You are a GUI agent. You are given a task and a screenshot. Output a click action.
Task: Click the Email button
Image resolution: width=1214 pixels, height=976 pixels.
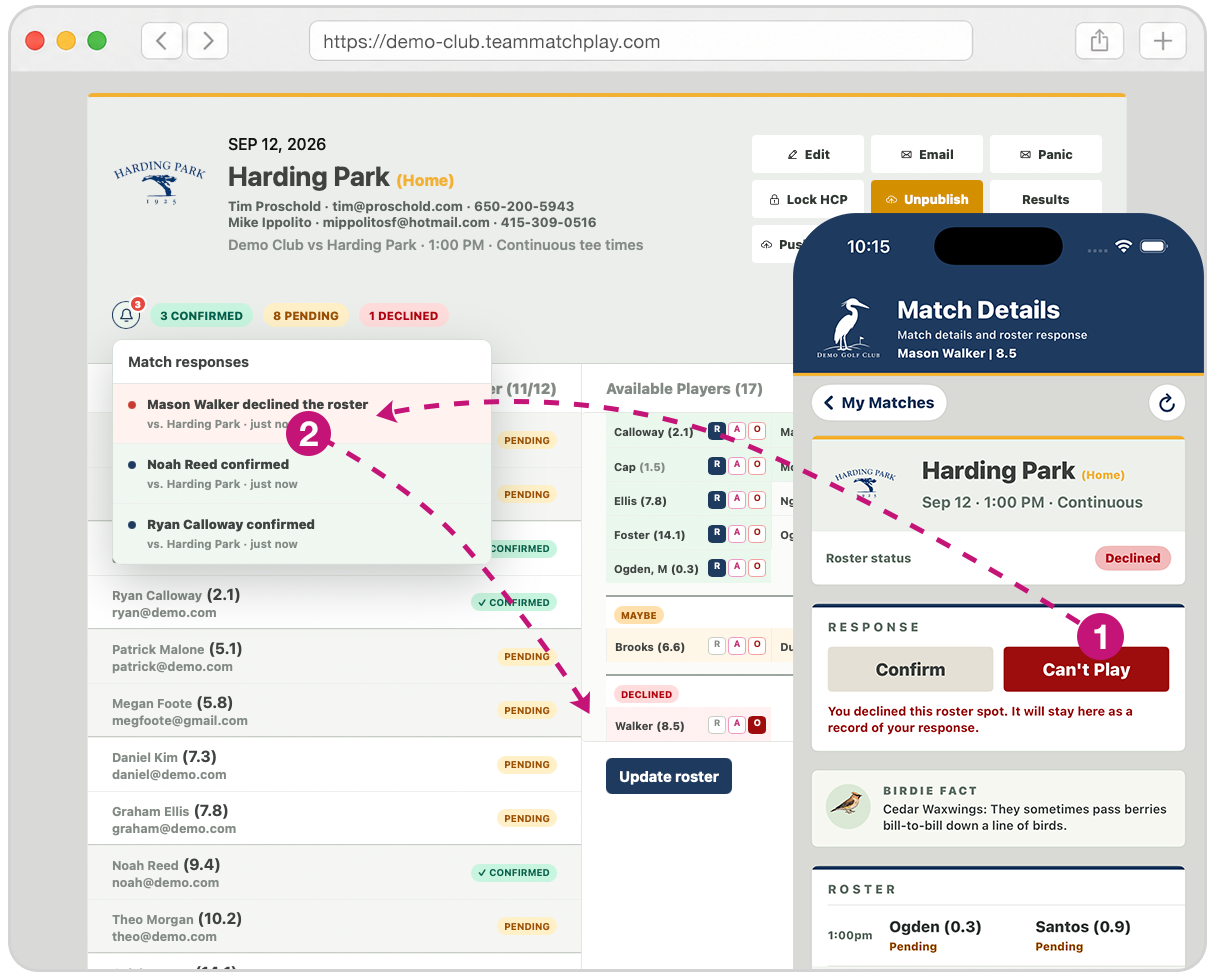pos(927,154)
